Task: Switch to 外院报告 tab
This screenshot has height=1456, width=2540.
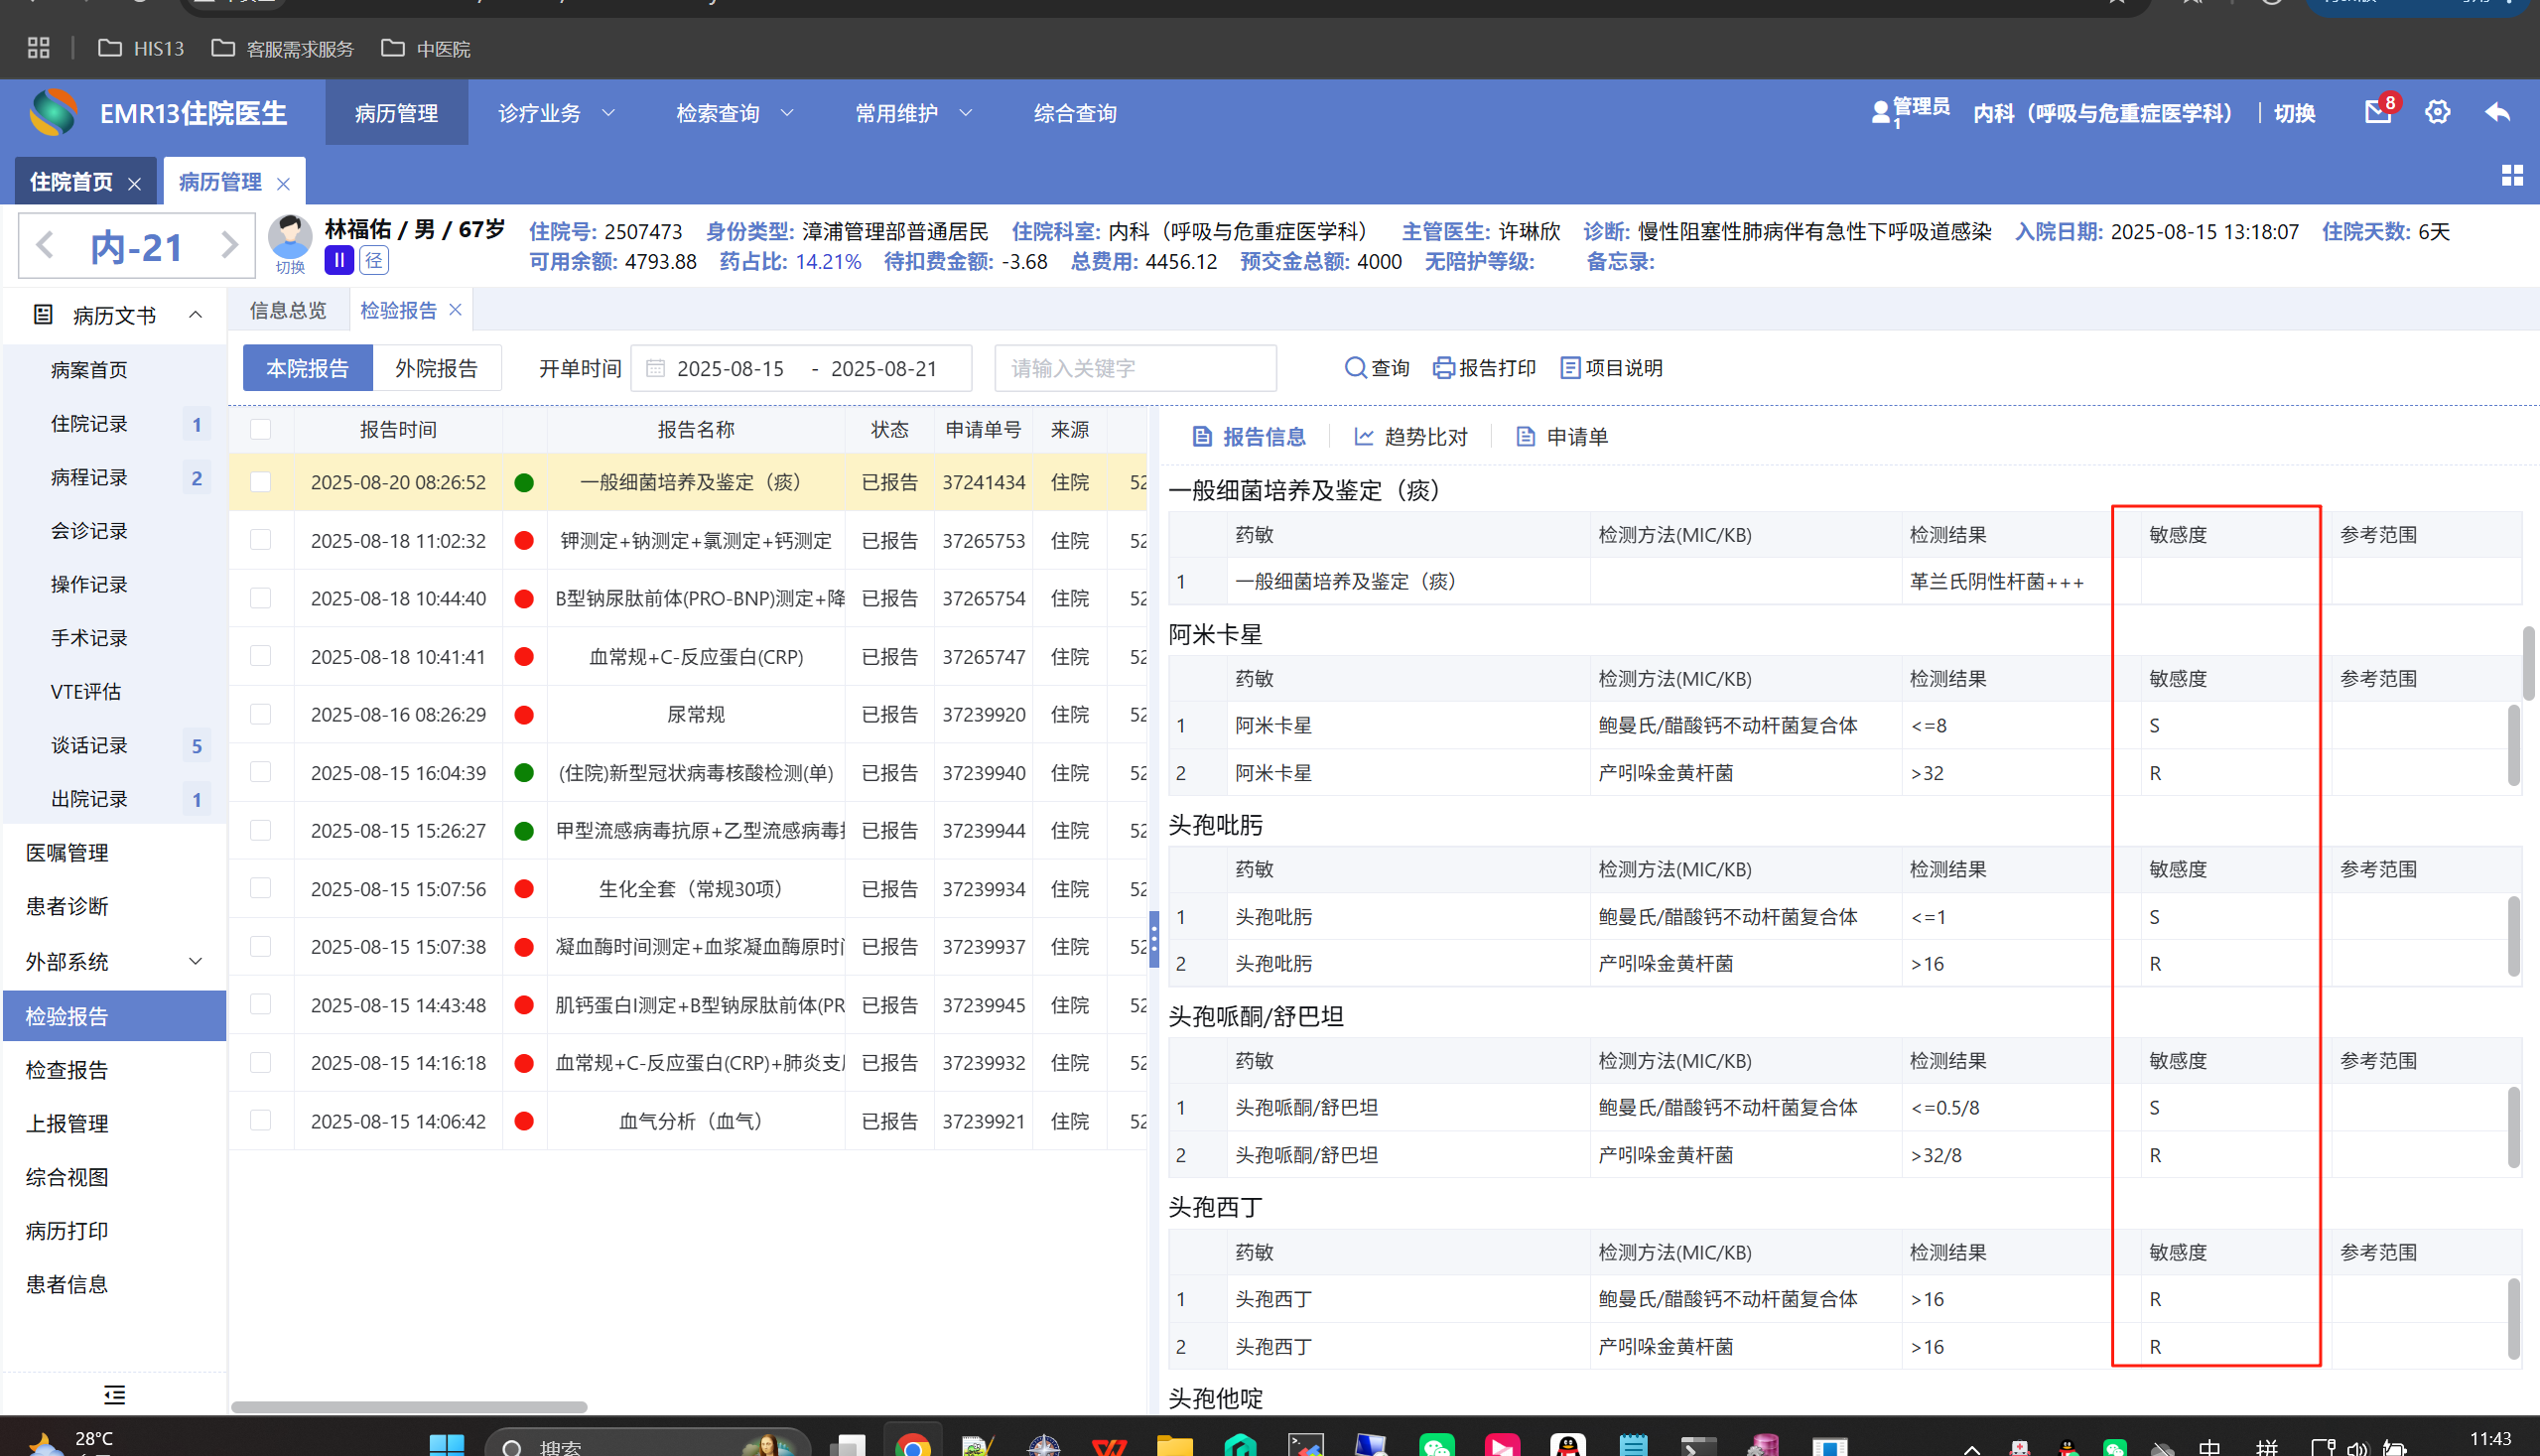Action: [x=436, y=368]
